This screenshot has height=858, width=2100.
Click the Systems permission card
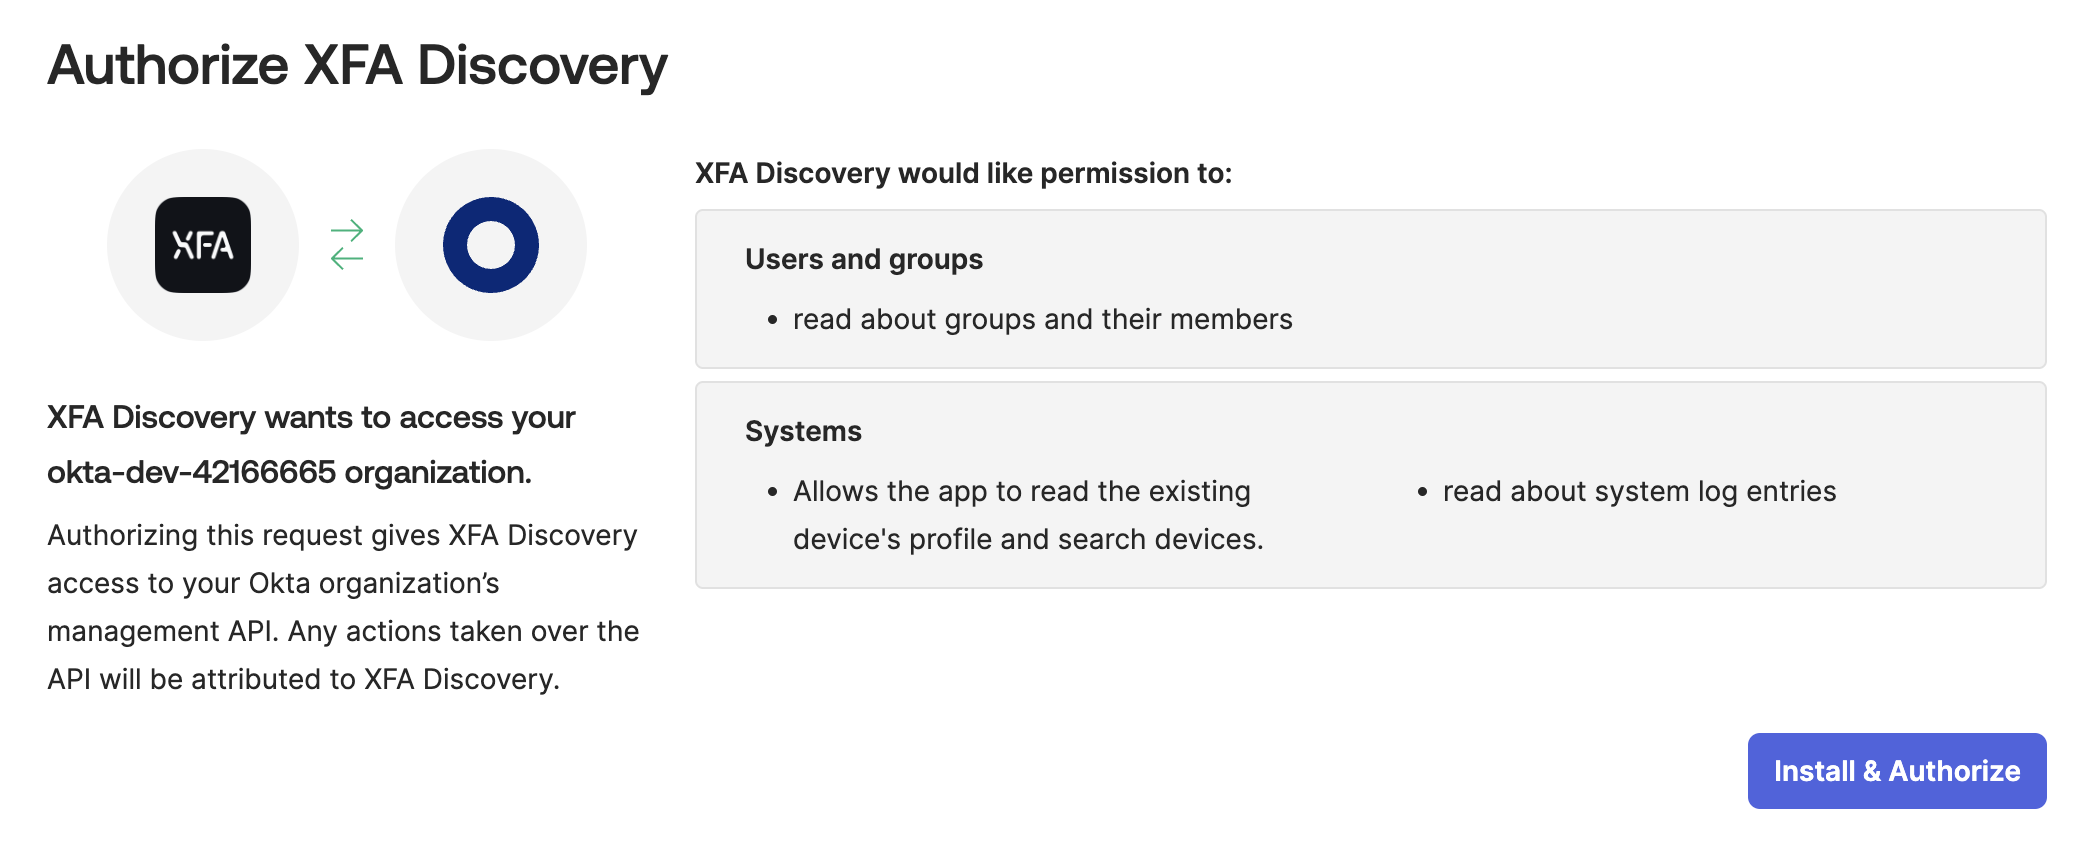[1370, 485]
